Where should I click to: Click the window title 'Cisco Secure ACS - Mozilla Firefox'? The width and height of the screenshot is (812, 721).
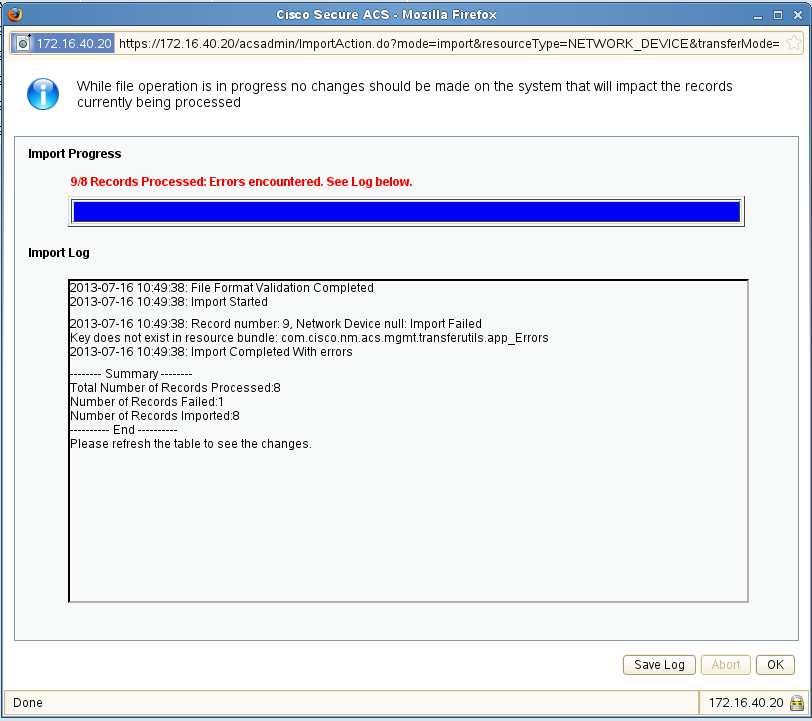(386, 15)
